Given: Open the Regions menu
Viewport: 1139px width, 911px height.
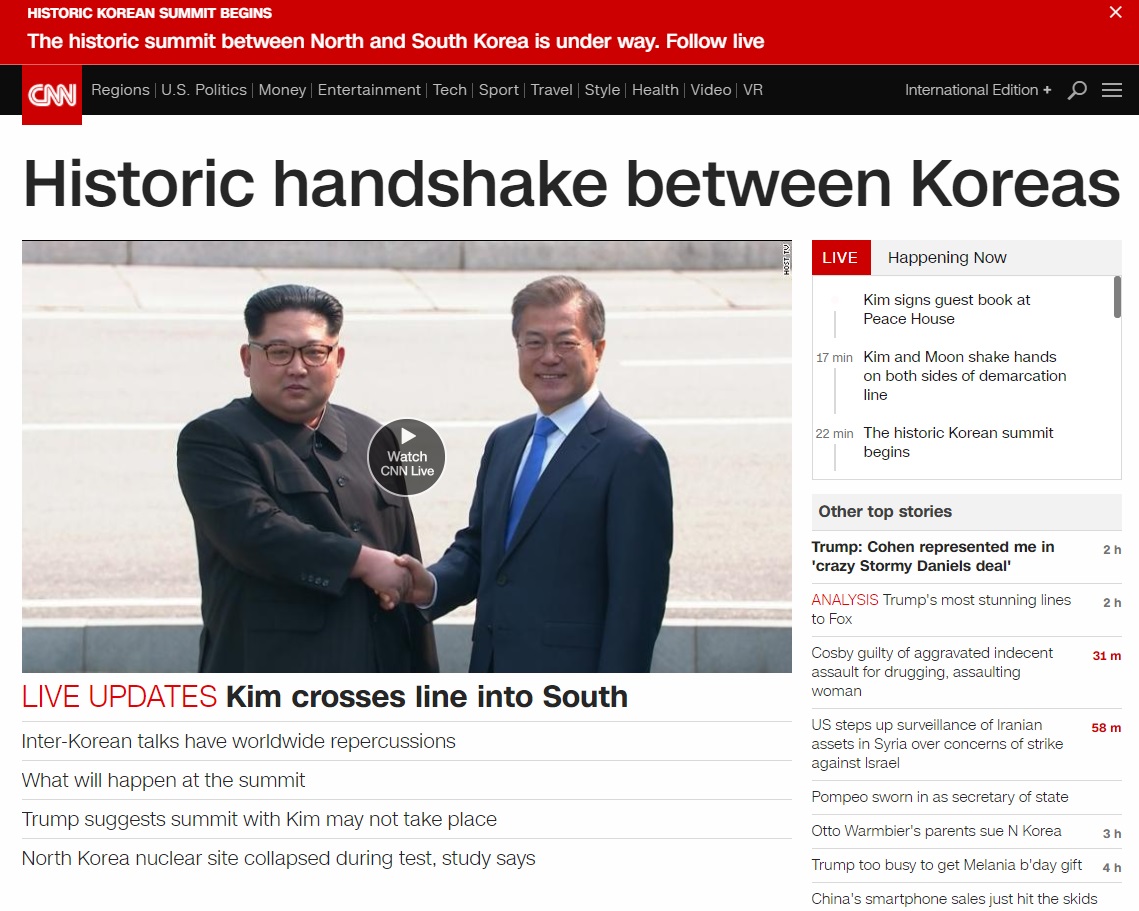Looking at the screenshot, I should (120, 90).
